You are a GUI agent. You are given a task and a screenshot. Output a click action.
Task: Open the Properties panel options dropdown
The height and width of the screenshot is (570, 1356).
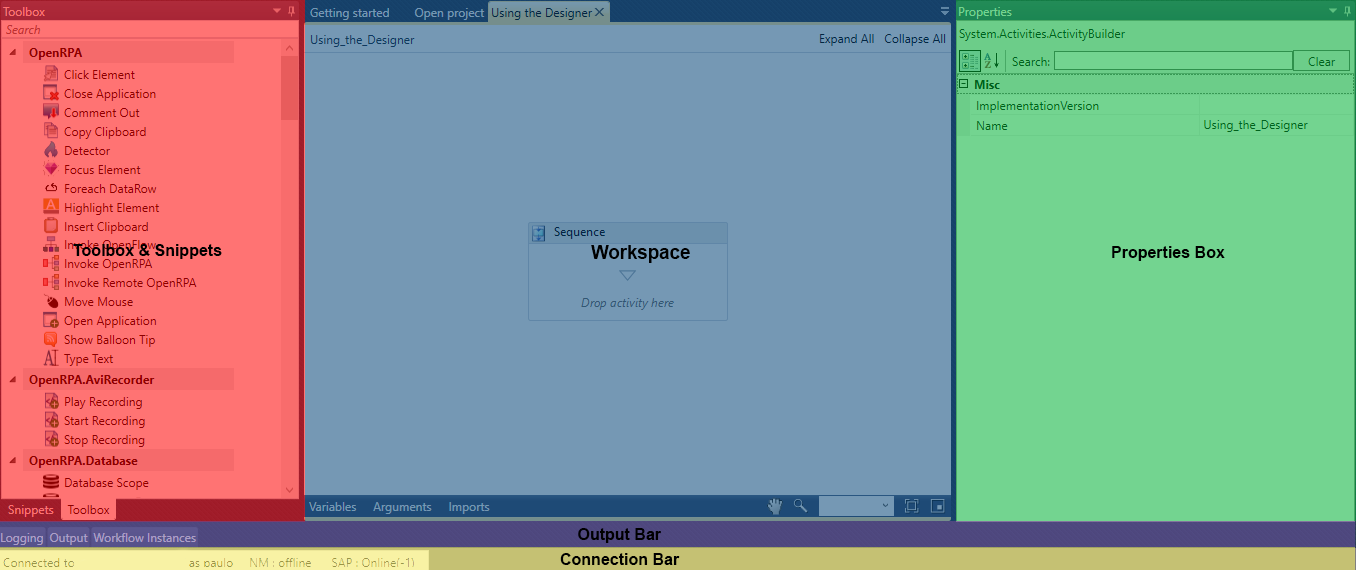coord(1332,11)
